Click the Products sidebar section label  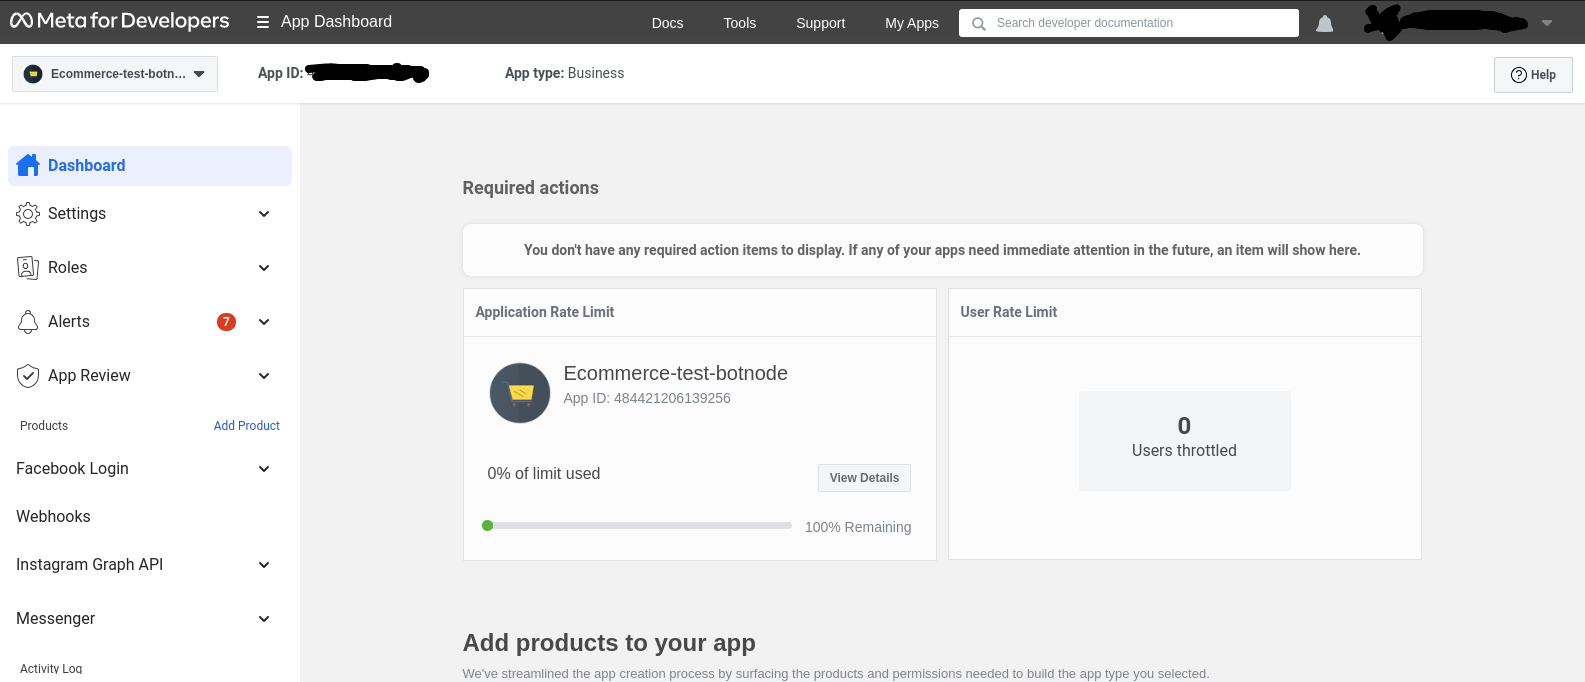44,425
